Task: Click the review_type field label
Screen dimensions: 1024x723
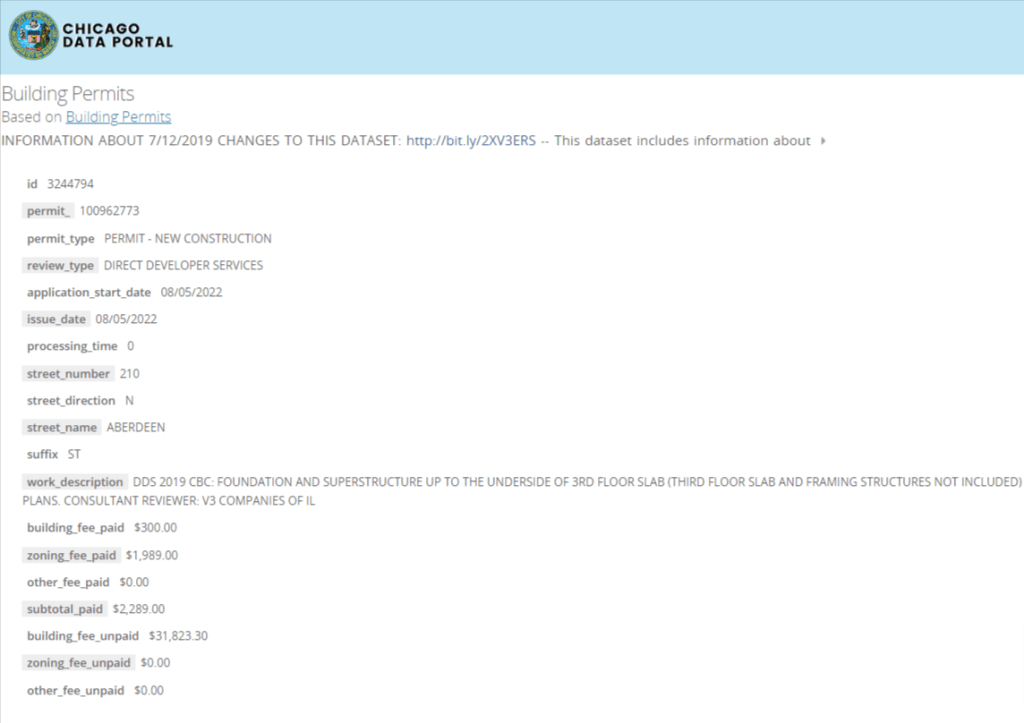Action: 60,265
